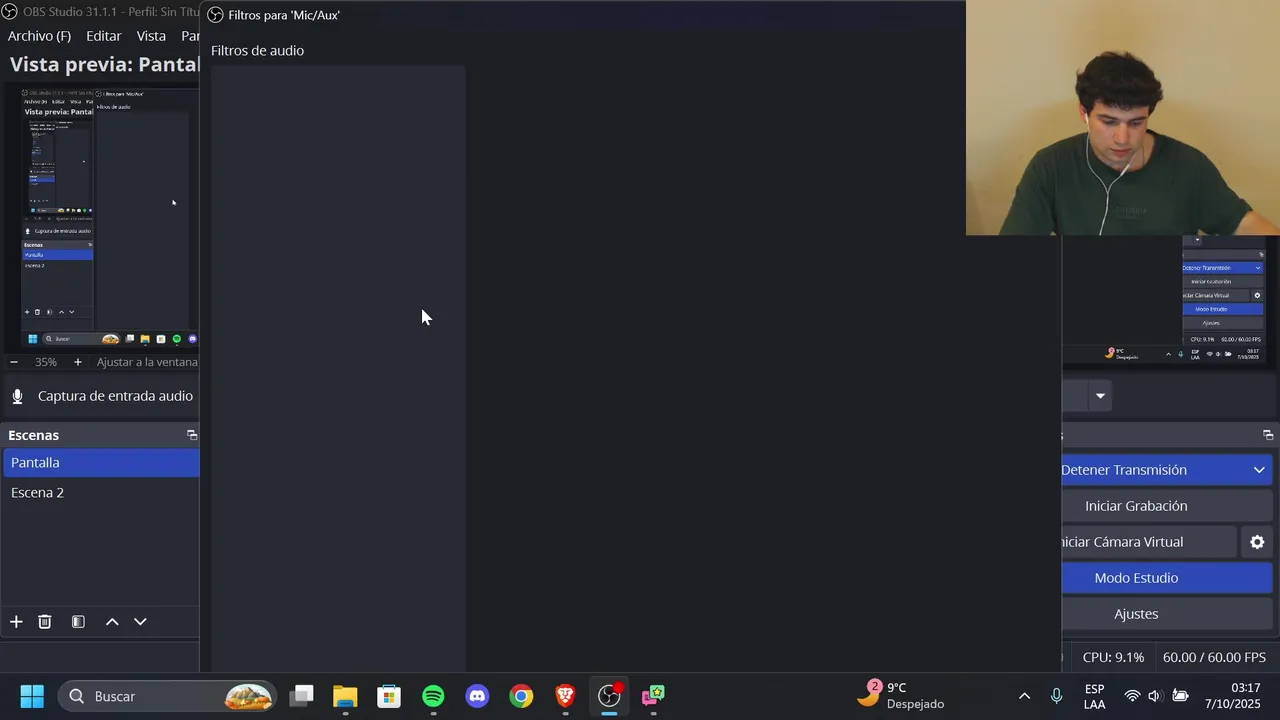1280x720 pixels.
Task: Zoom in the preview with the plus icon
Action: (x=78, y=362)
